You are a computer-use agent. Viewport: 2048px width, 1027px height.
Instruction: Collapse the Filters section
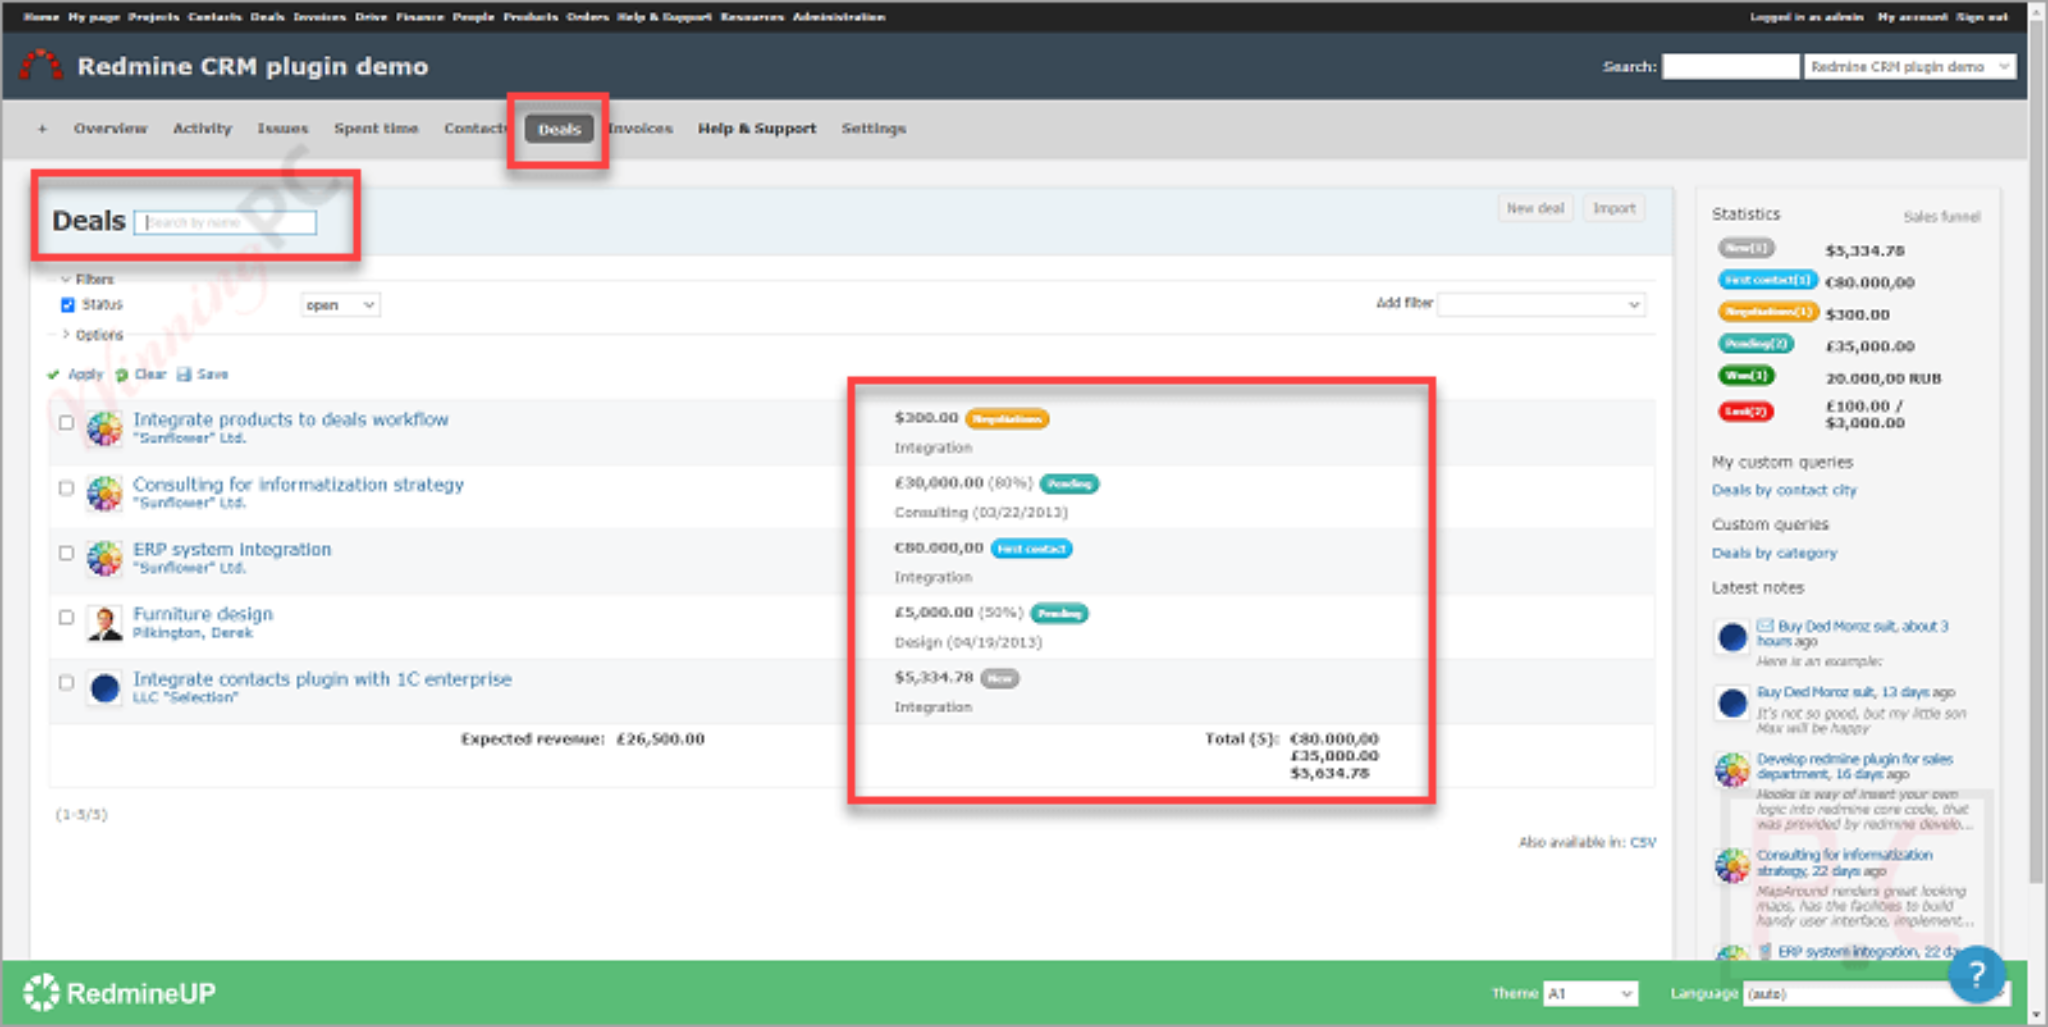pos(87,279)
